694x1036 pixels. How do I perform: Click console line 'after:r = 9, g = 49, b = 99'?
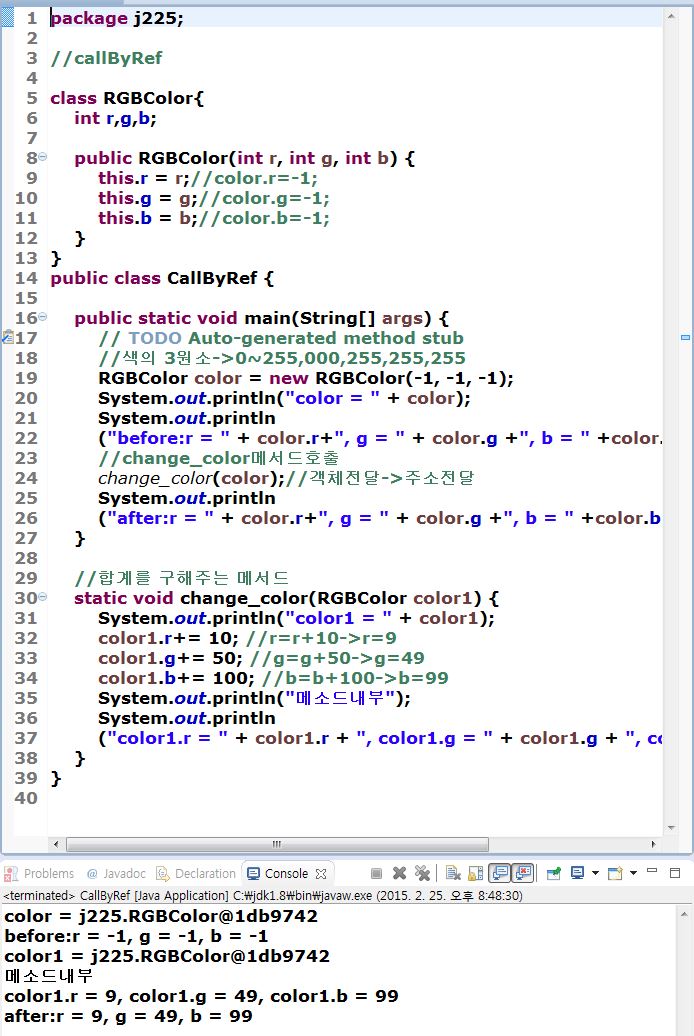coord(128,1016)
